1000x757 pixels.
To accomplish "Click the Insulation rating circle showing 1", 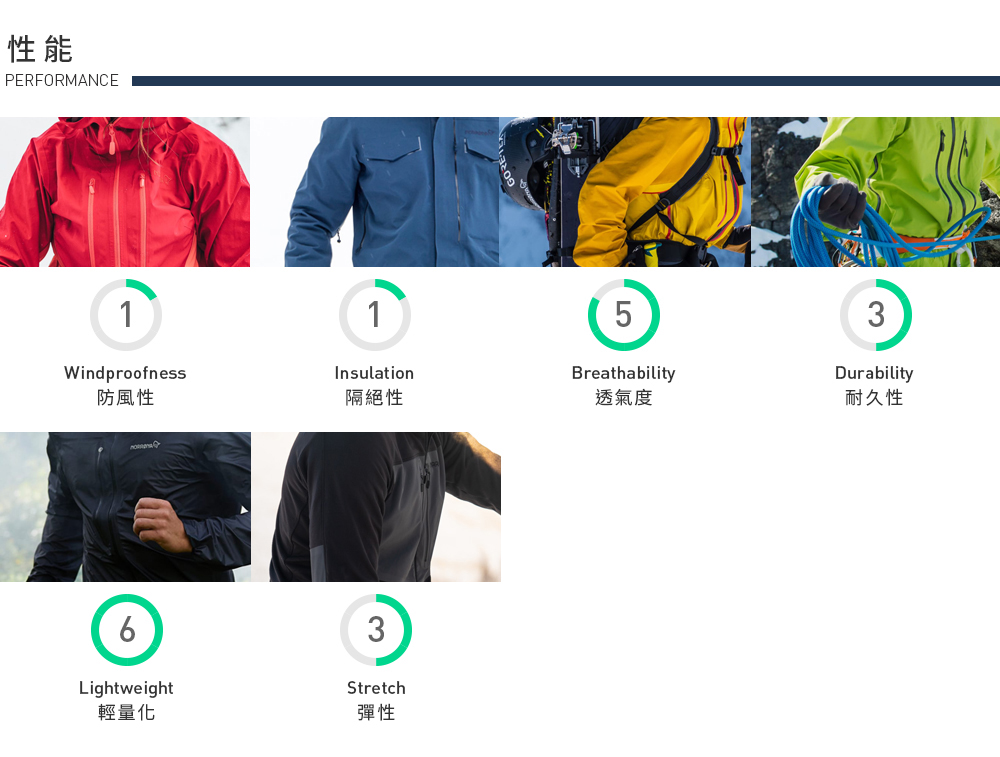I will 374,314.
